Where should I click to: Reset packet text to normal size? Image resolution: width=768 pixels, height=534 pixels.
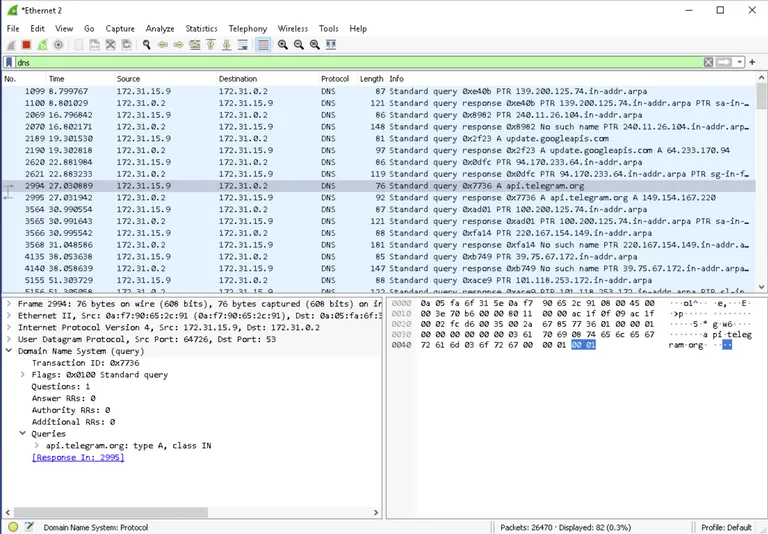coord(314,45)
